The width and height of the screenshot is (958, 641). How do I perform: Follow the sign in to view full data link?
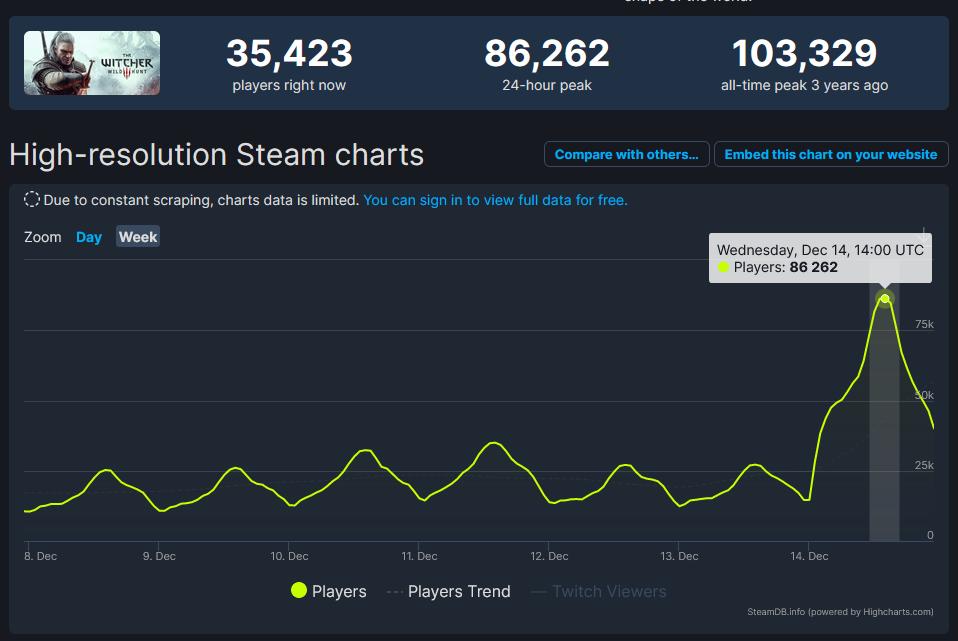[495, 200]
